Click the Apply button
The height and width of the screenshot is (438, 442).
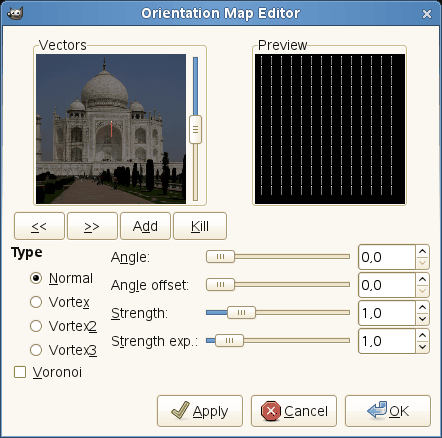200,411
